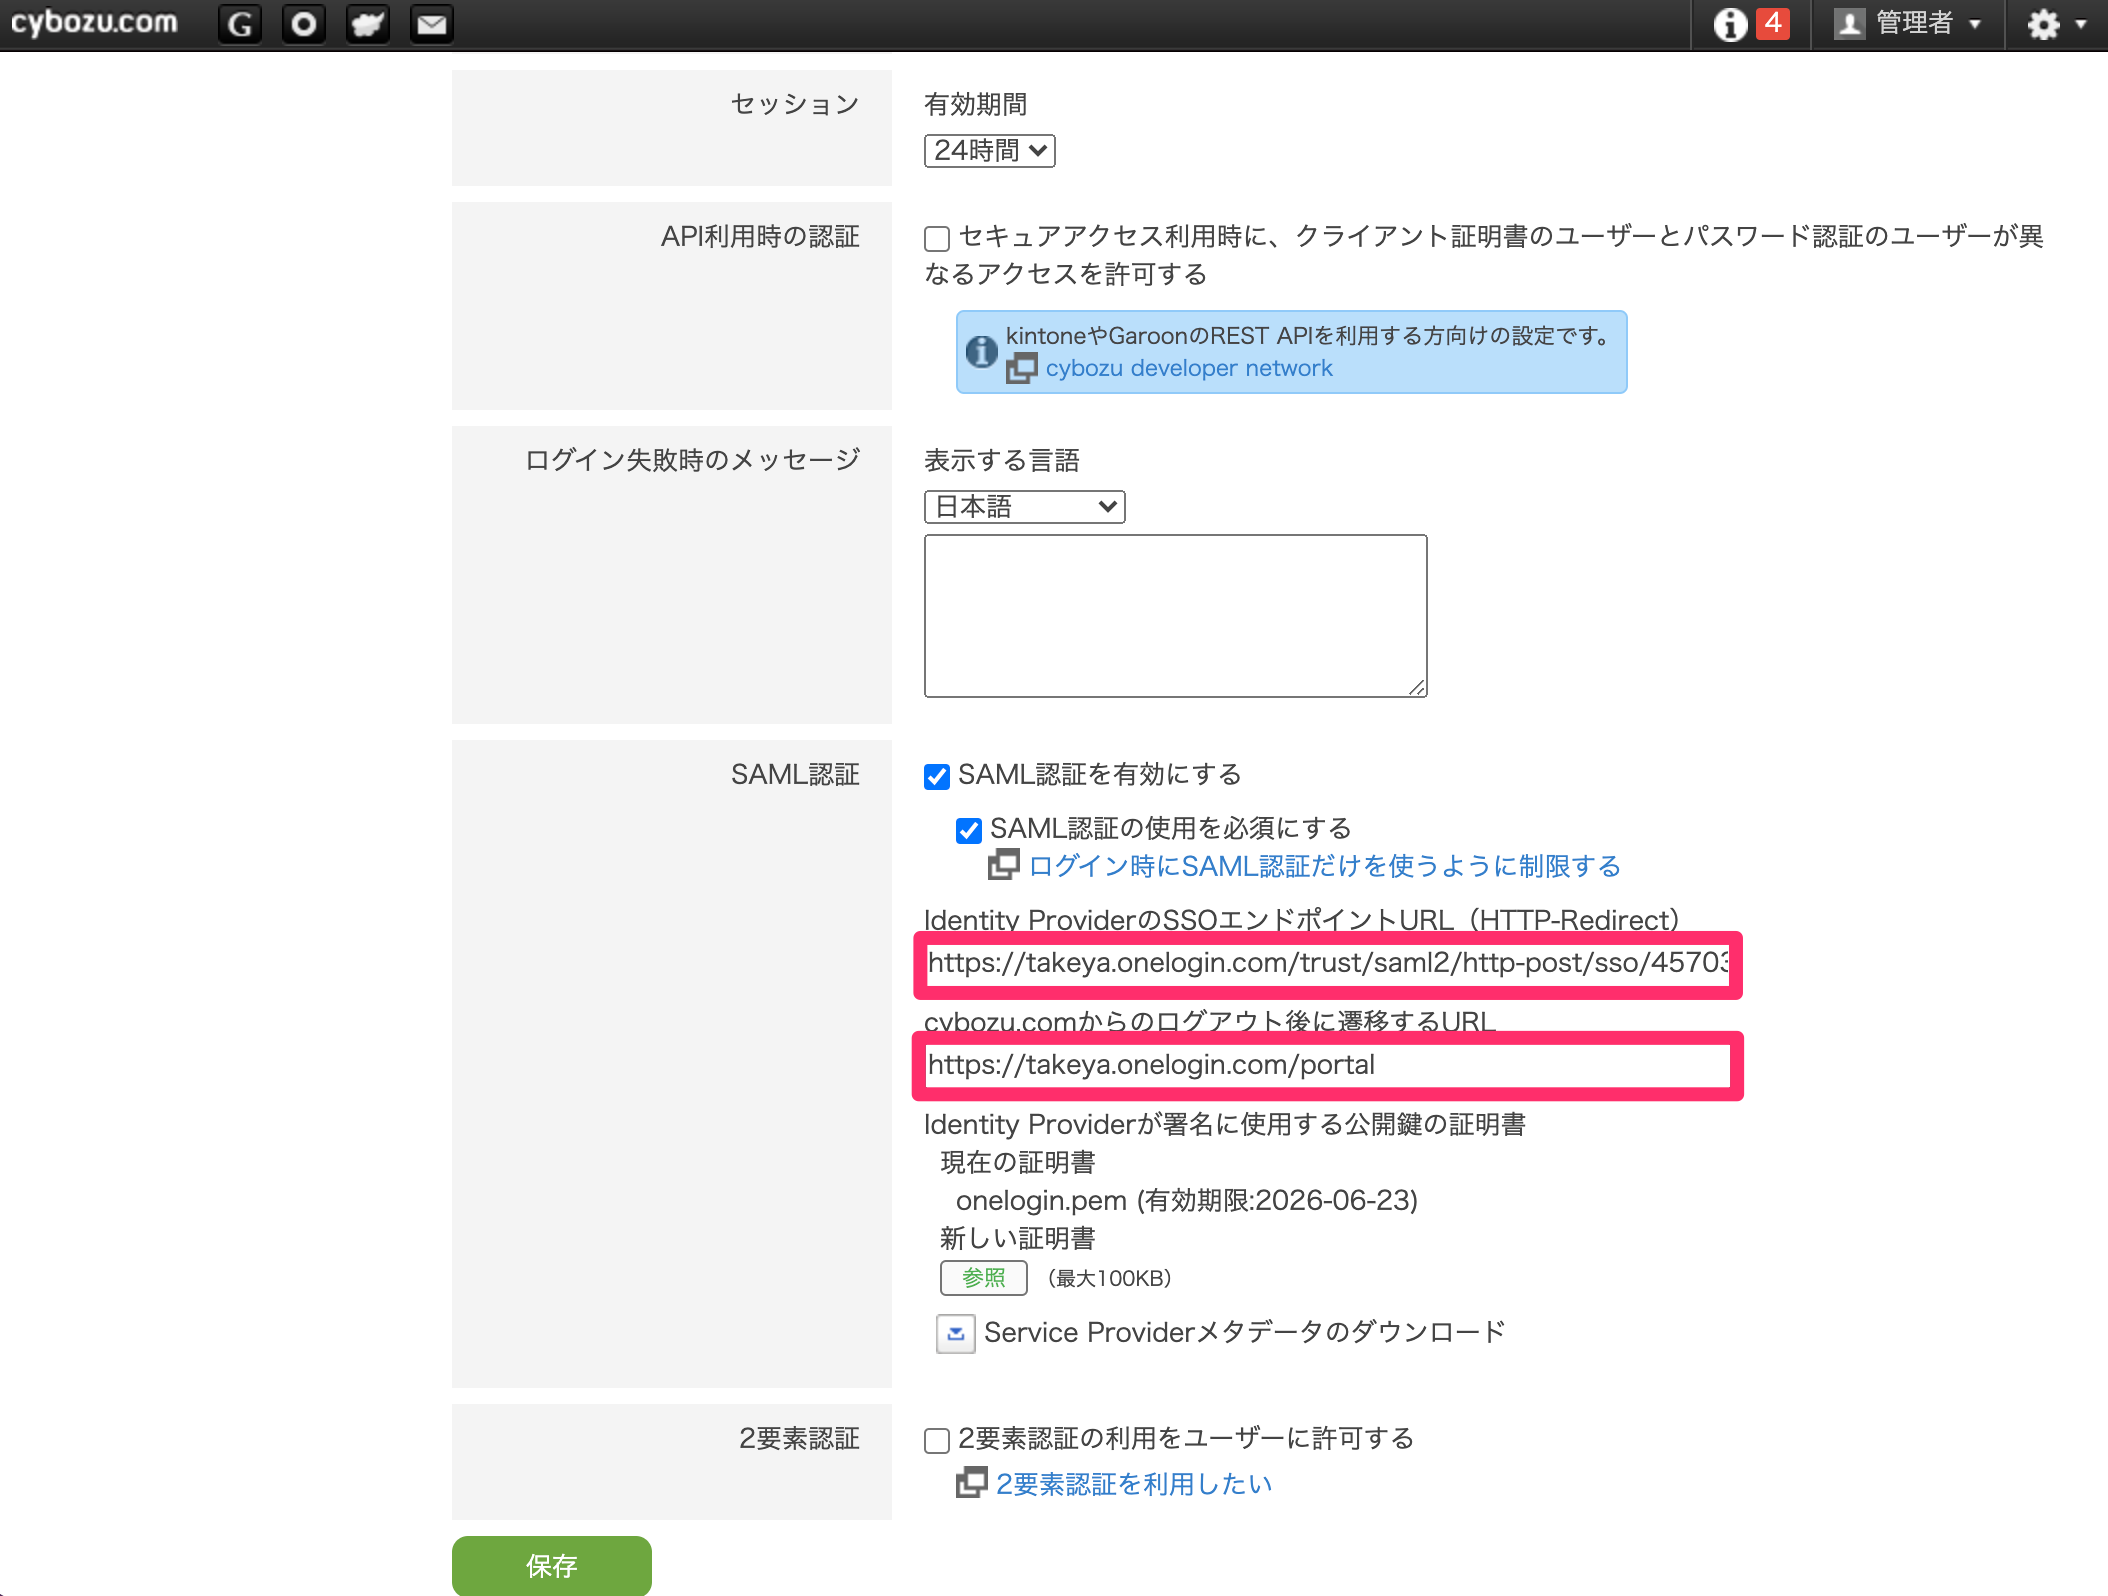Click the green 保存 save button
Image resolution: width=2108 pixels, height=1596 pixels.
[x=552, y=1565]
